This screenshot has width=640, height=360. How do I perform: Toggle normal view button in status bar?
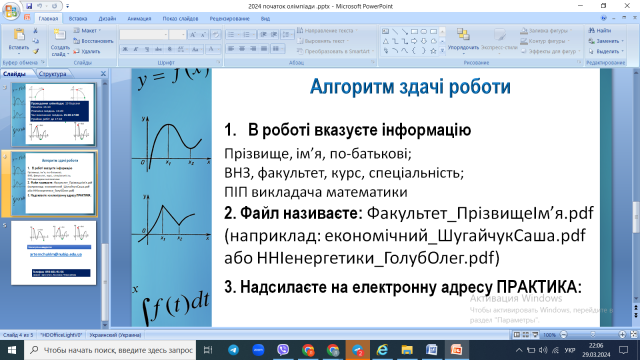(x=517, y=335)
